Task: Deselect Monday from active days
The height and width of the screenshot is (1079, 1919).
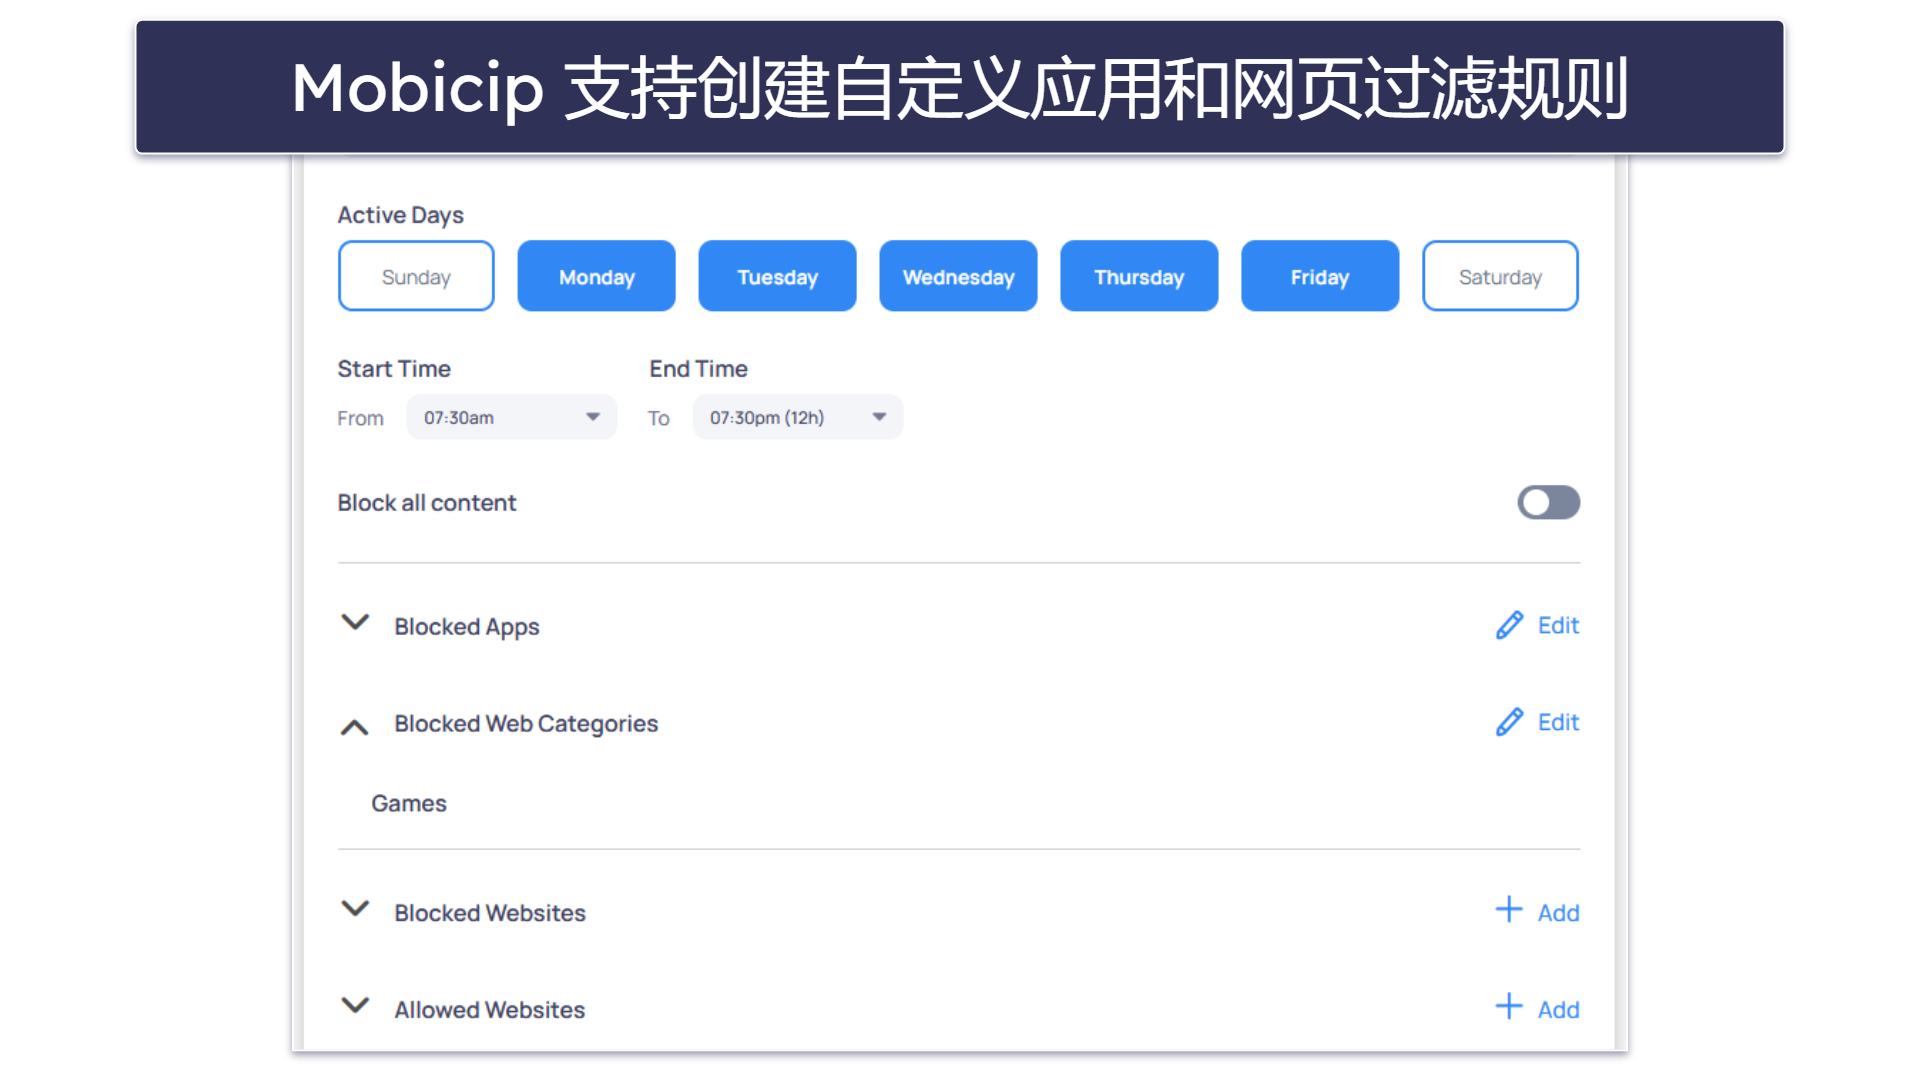Action: click(x=596, y=276)
